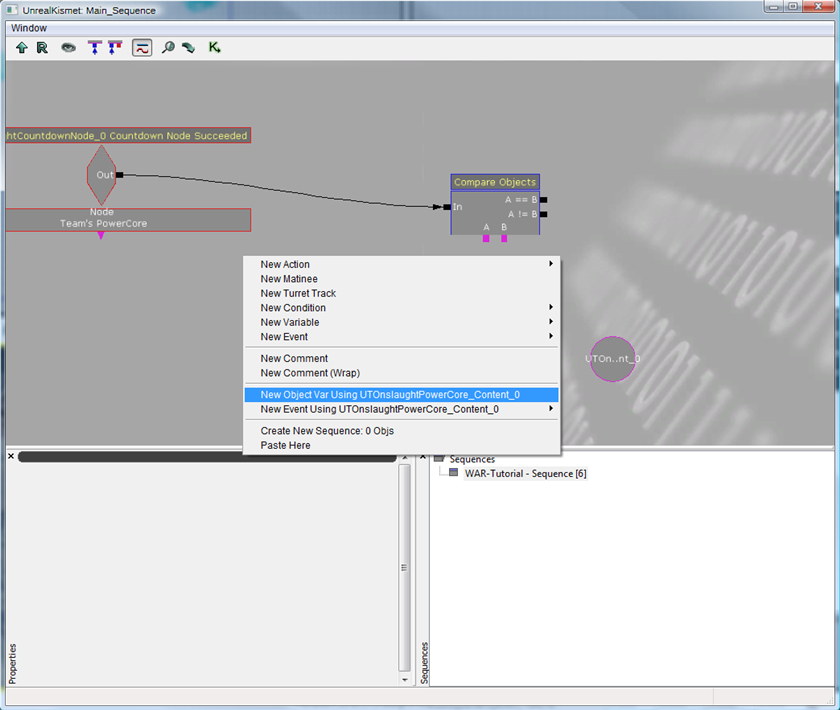Click Paste Here in the context menu
Viewport: 840px width, 710px height.
tap(402, 445)
